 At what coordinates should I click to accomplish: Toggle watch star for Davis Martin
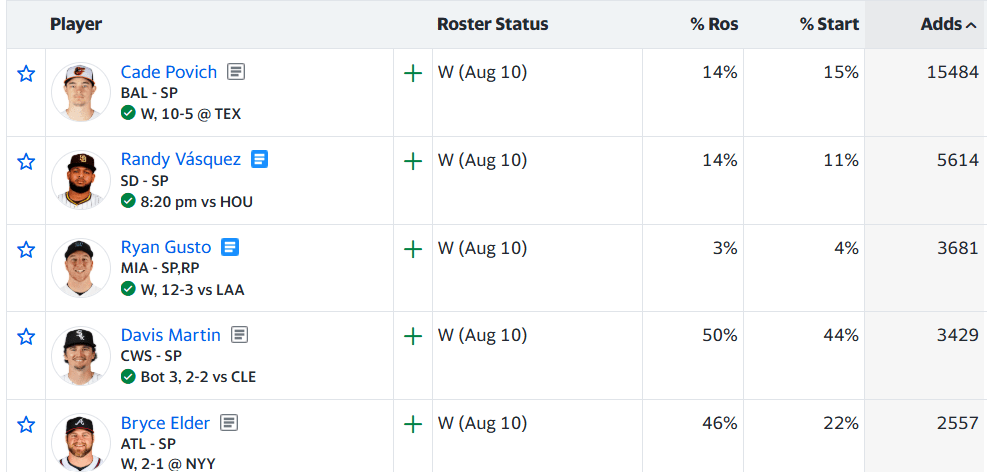(26, 337)
